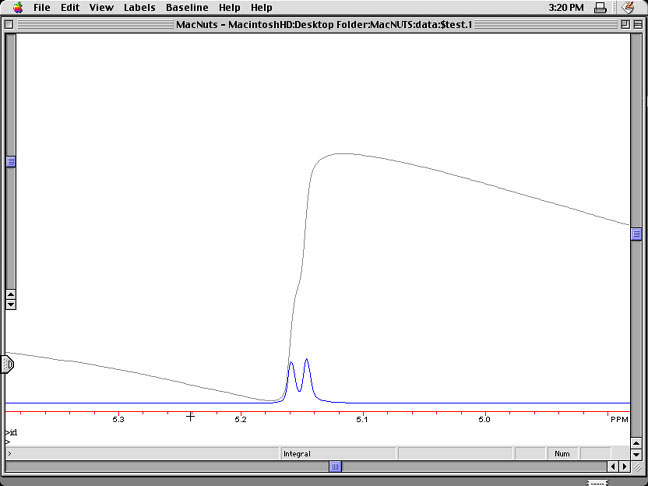This screenshot has height=486, width=648.
Task: Click the bottom scrollbar right arrow
Action: [x=625, y=466]
